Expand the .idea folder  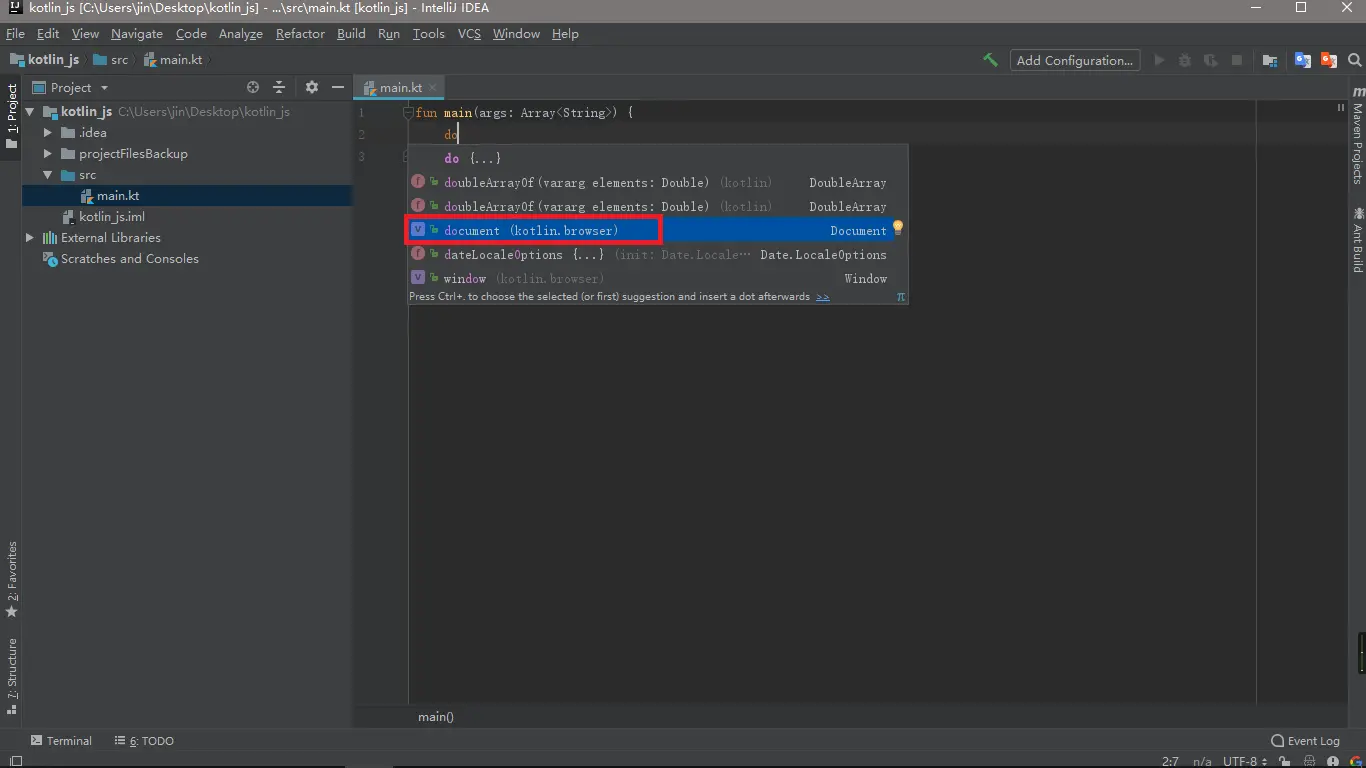coord(48,132)
